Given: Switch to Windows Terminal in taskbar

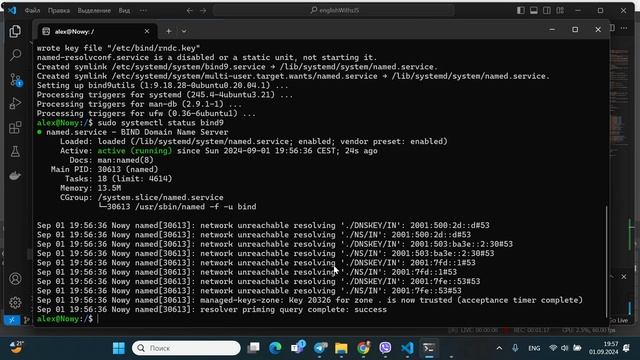Looking at the screenshot, I should point(429,348).
